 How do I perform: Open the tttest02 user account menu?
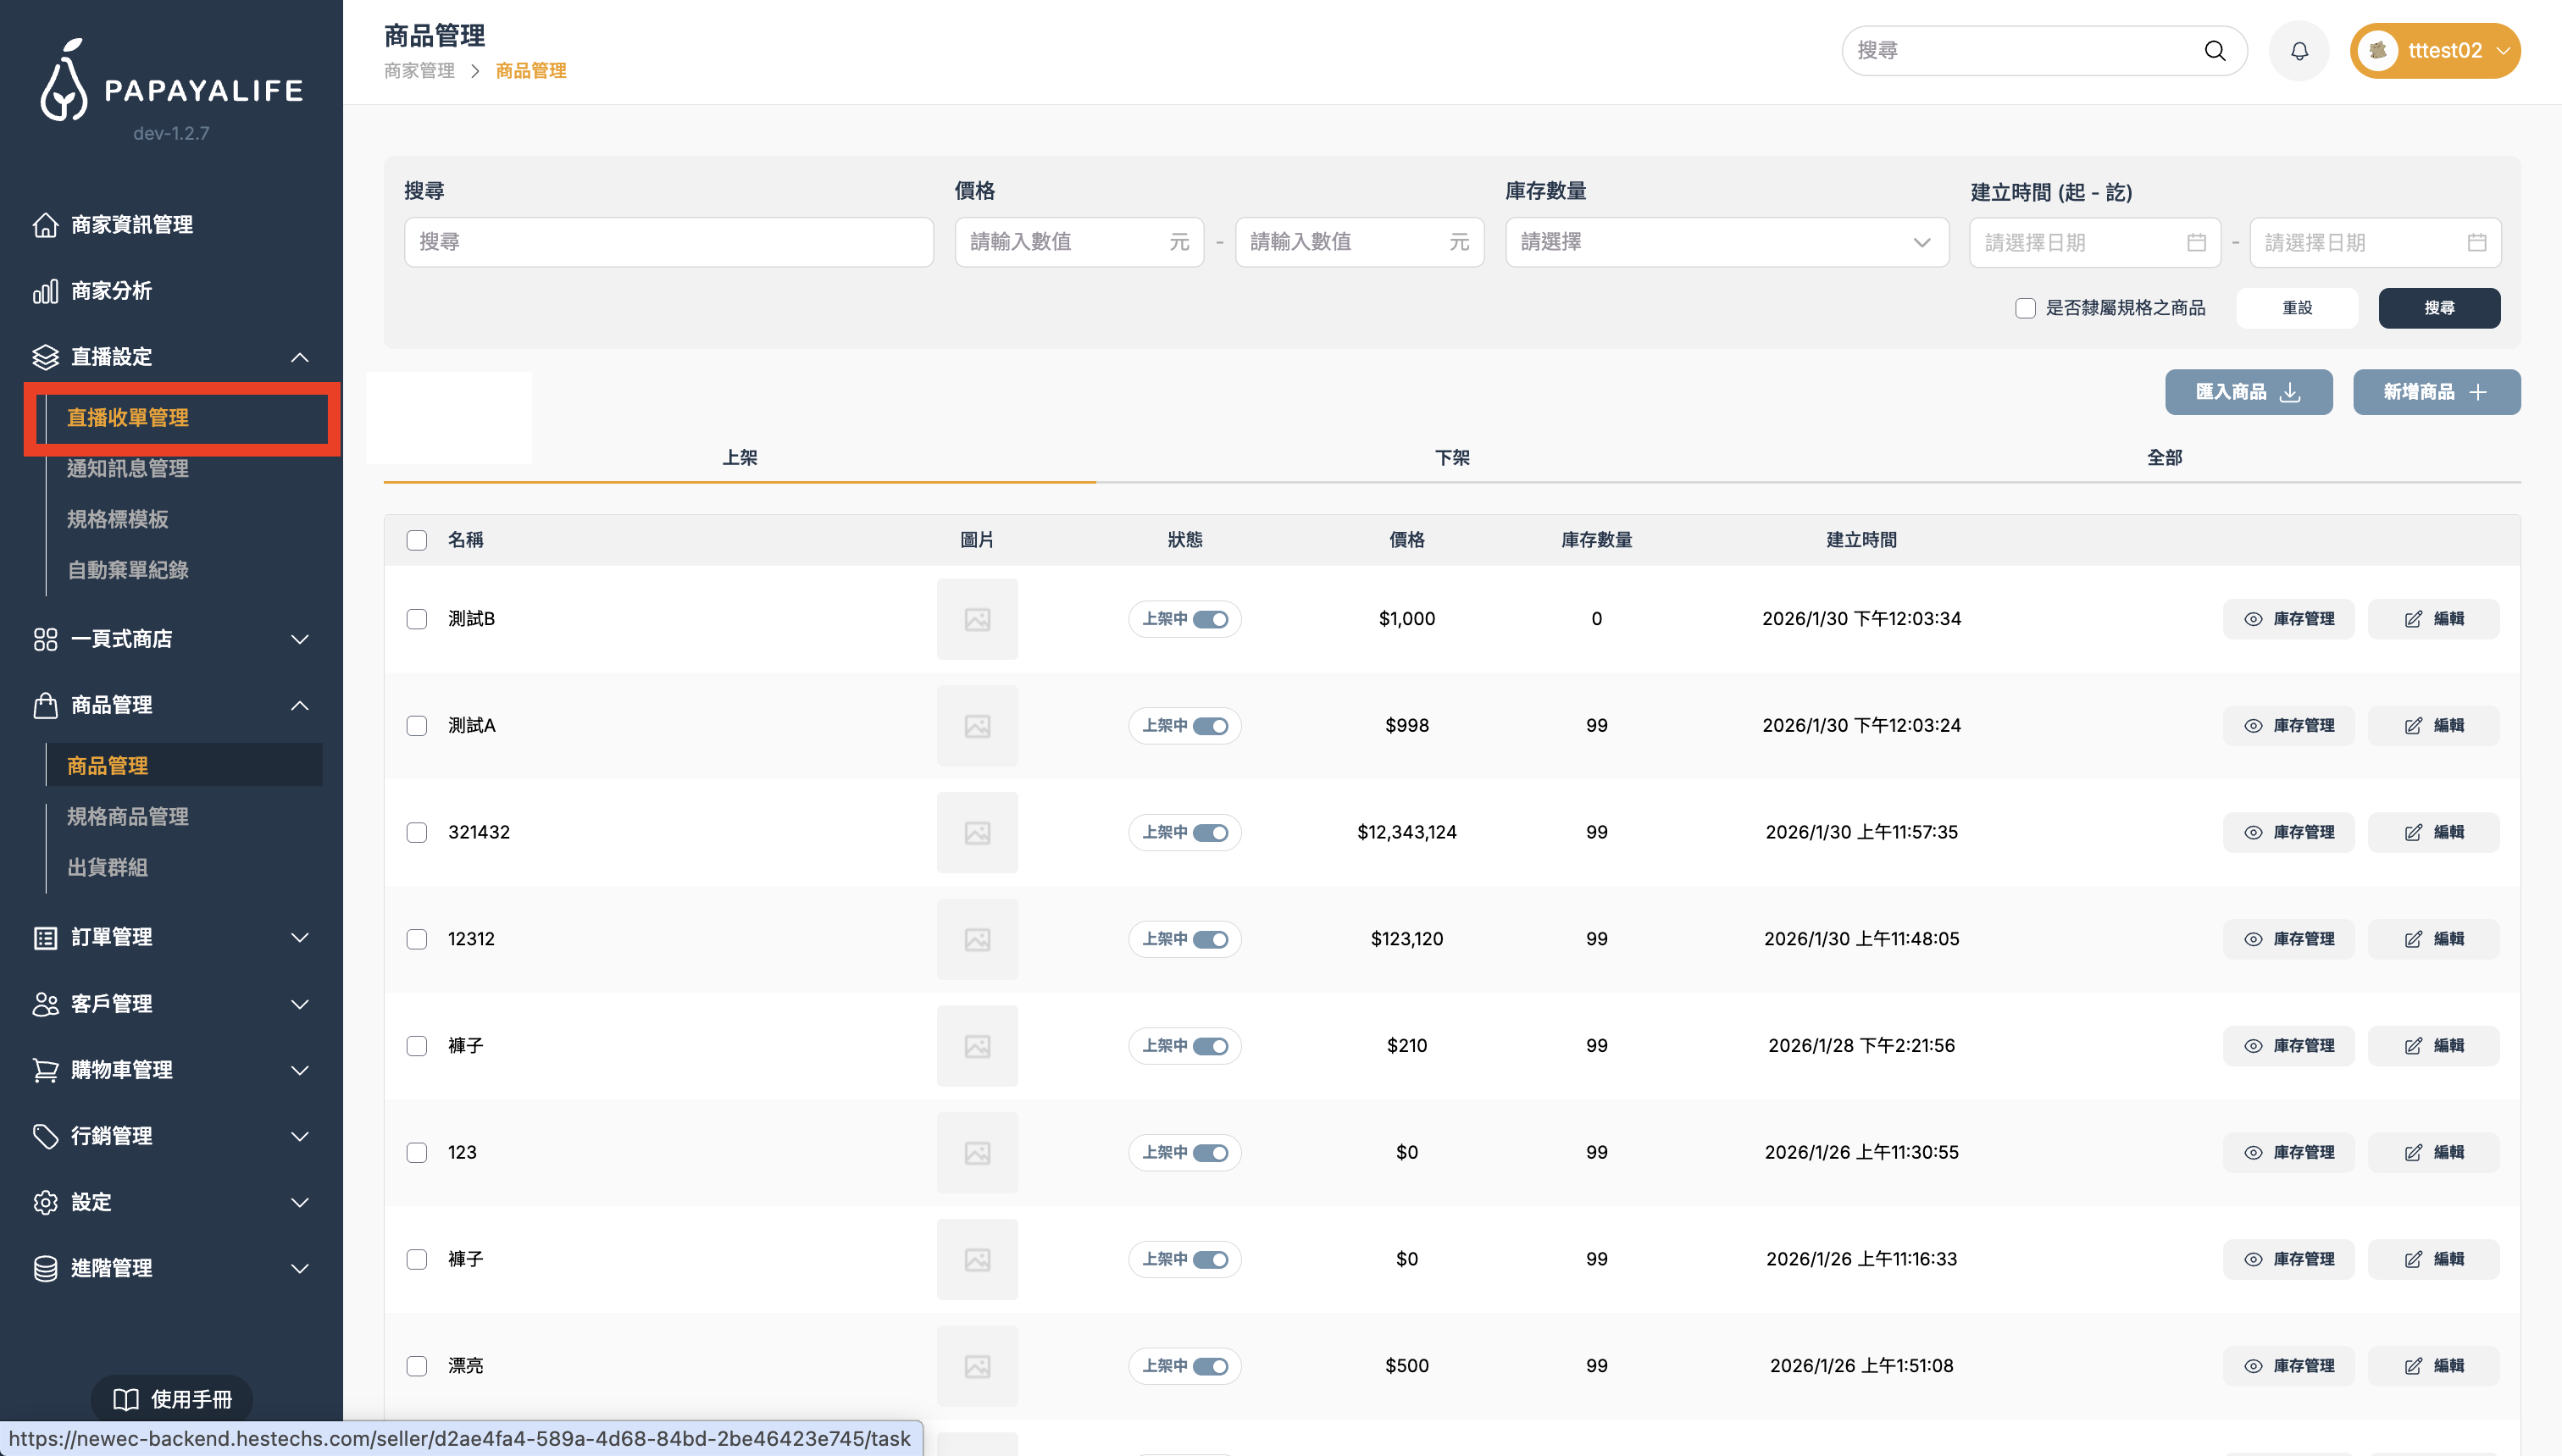[x=2434, y=51]
